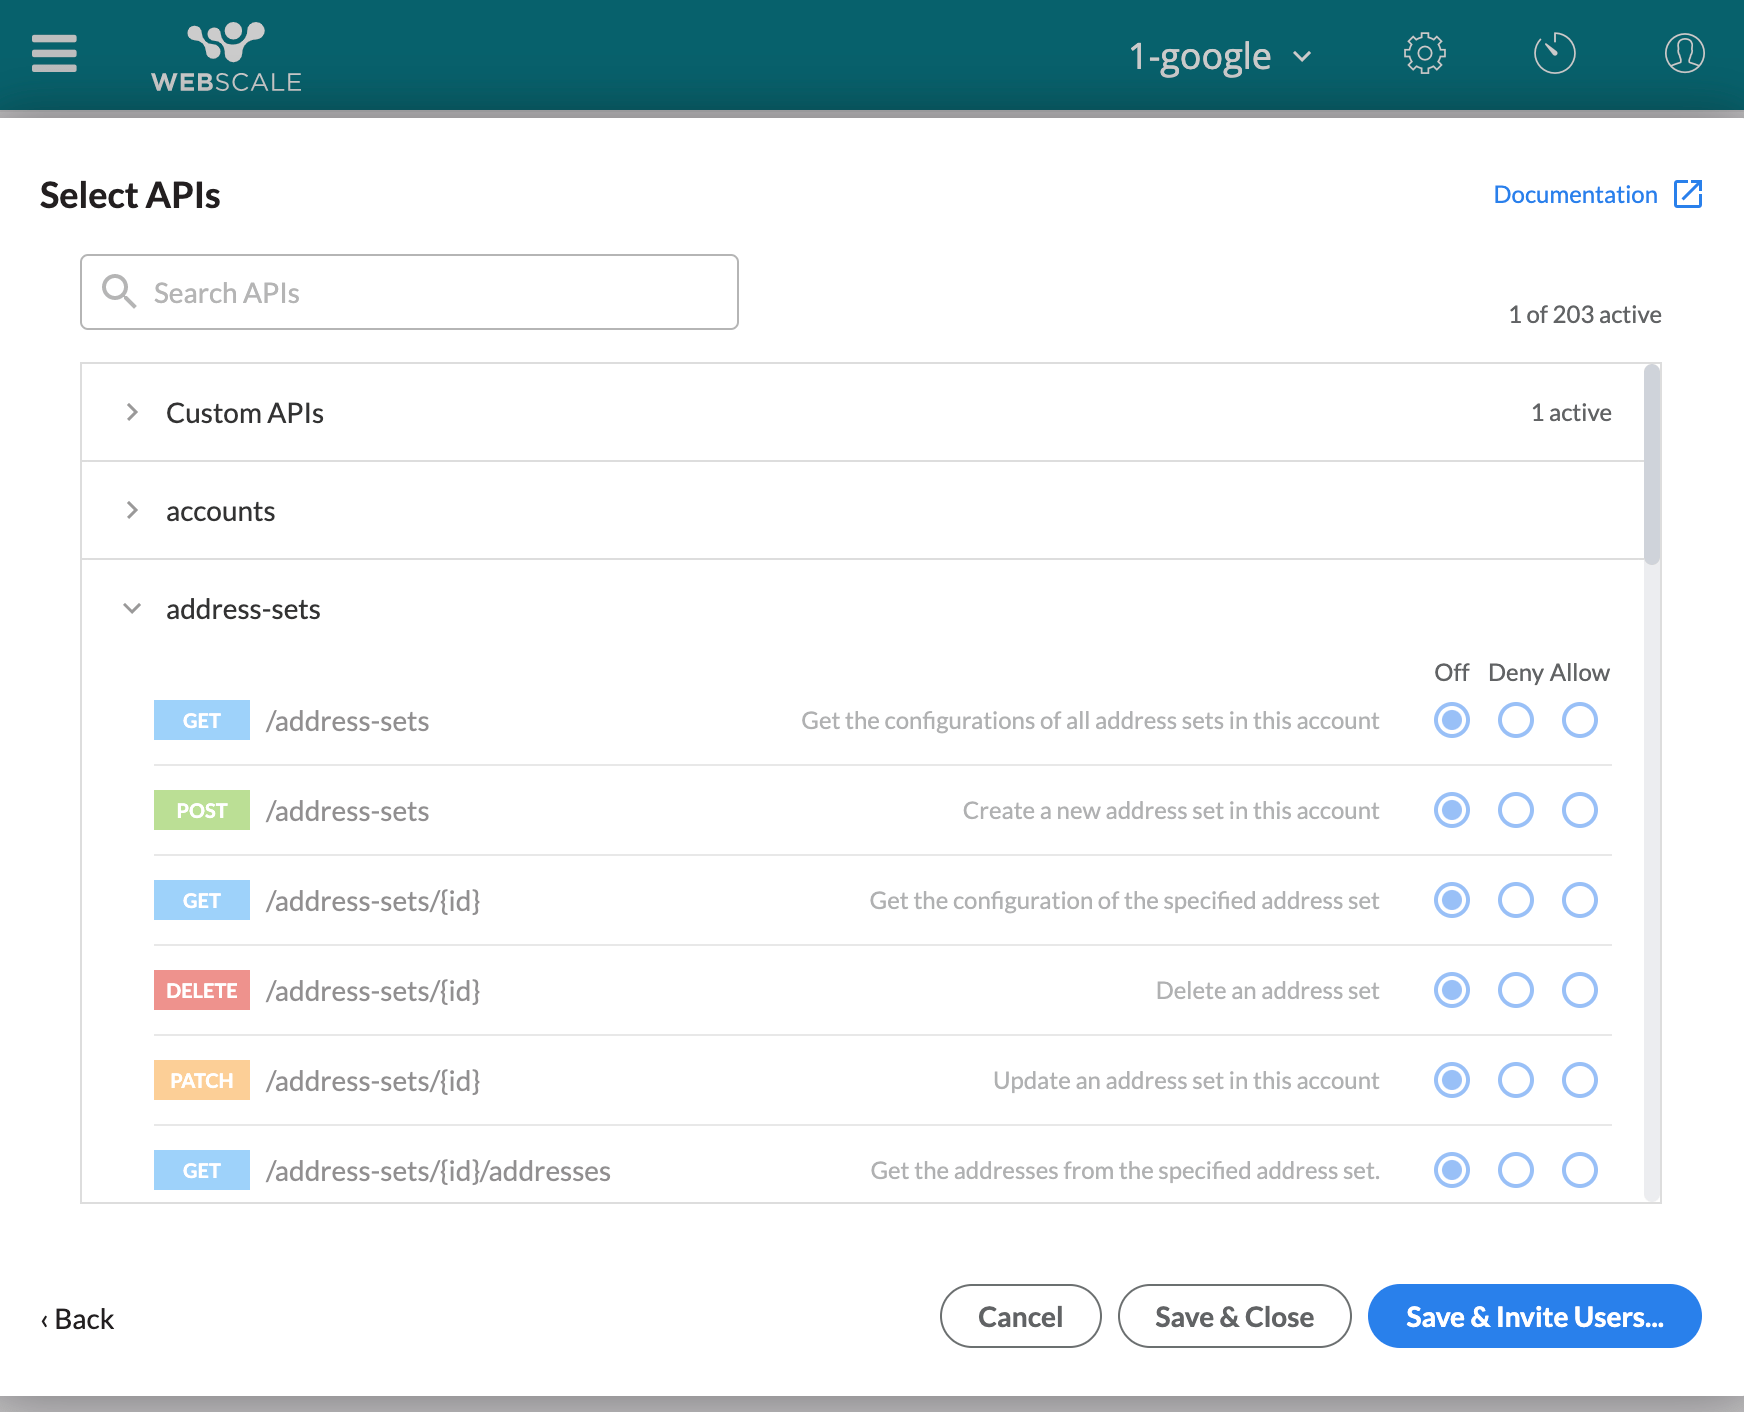Set DELETE /address-sets/{id} to Deny
Image resolution: width=1744 pixels, height=1412 pixels.
1515,990
